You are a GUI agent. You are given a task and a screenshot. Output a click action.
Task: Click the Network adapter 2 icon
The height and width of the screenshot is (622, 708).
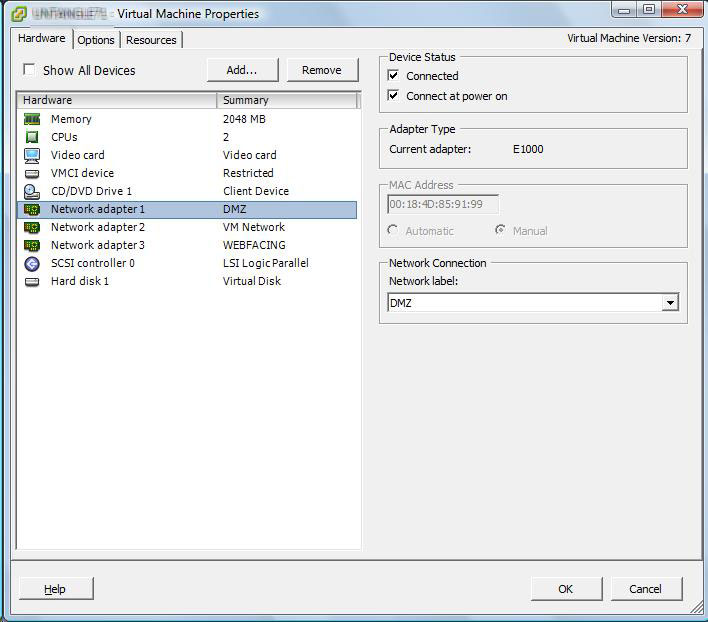(32, 227)
